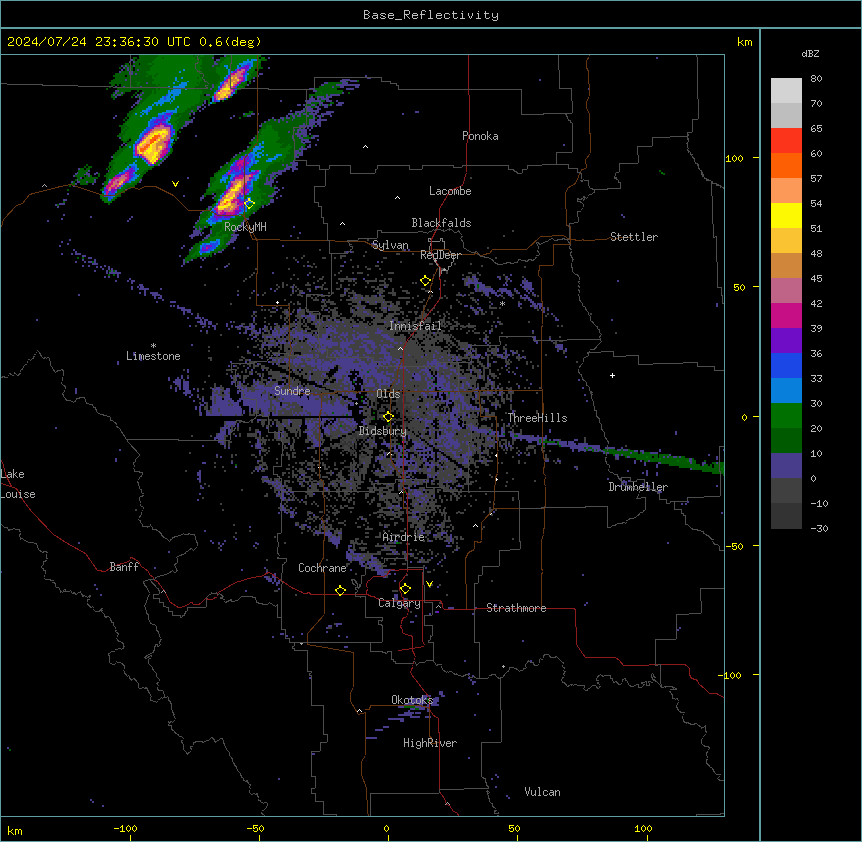Click the Ponoka town label
This screenshot has width=862, height=842.
(x=480, y=136)
